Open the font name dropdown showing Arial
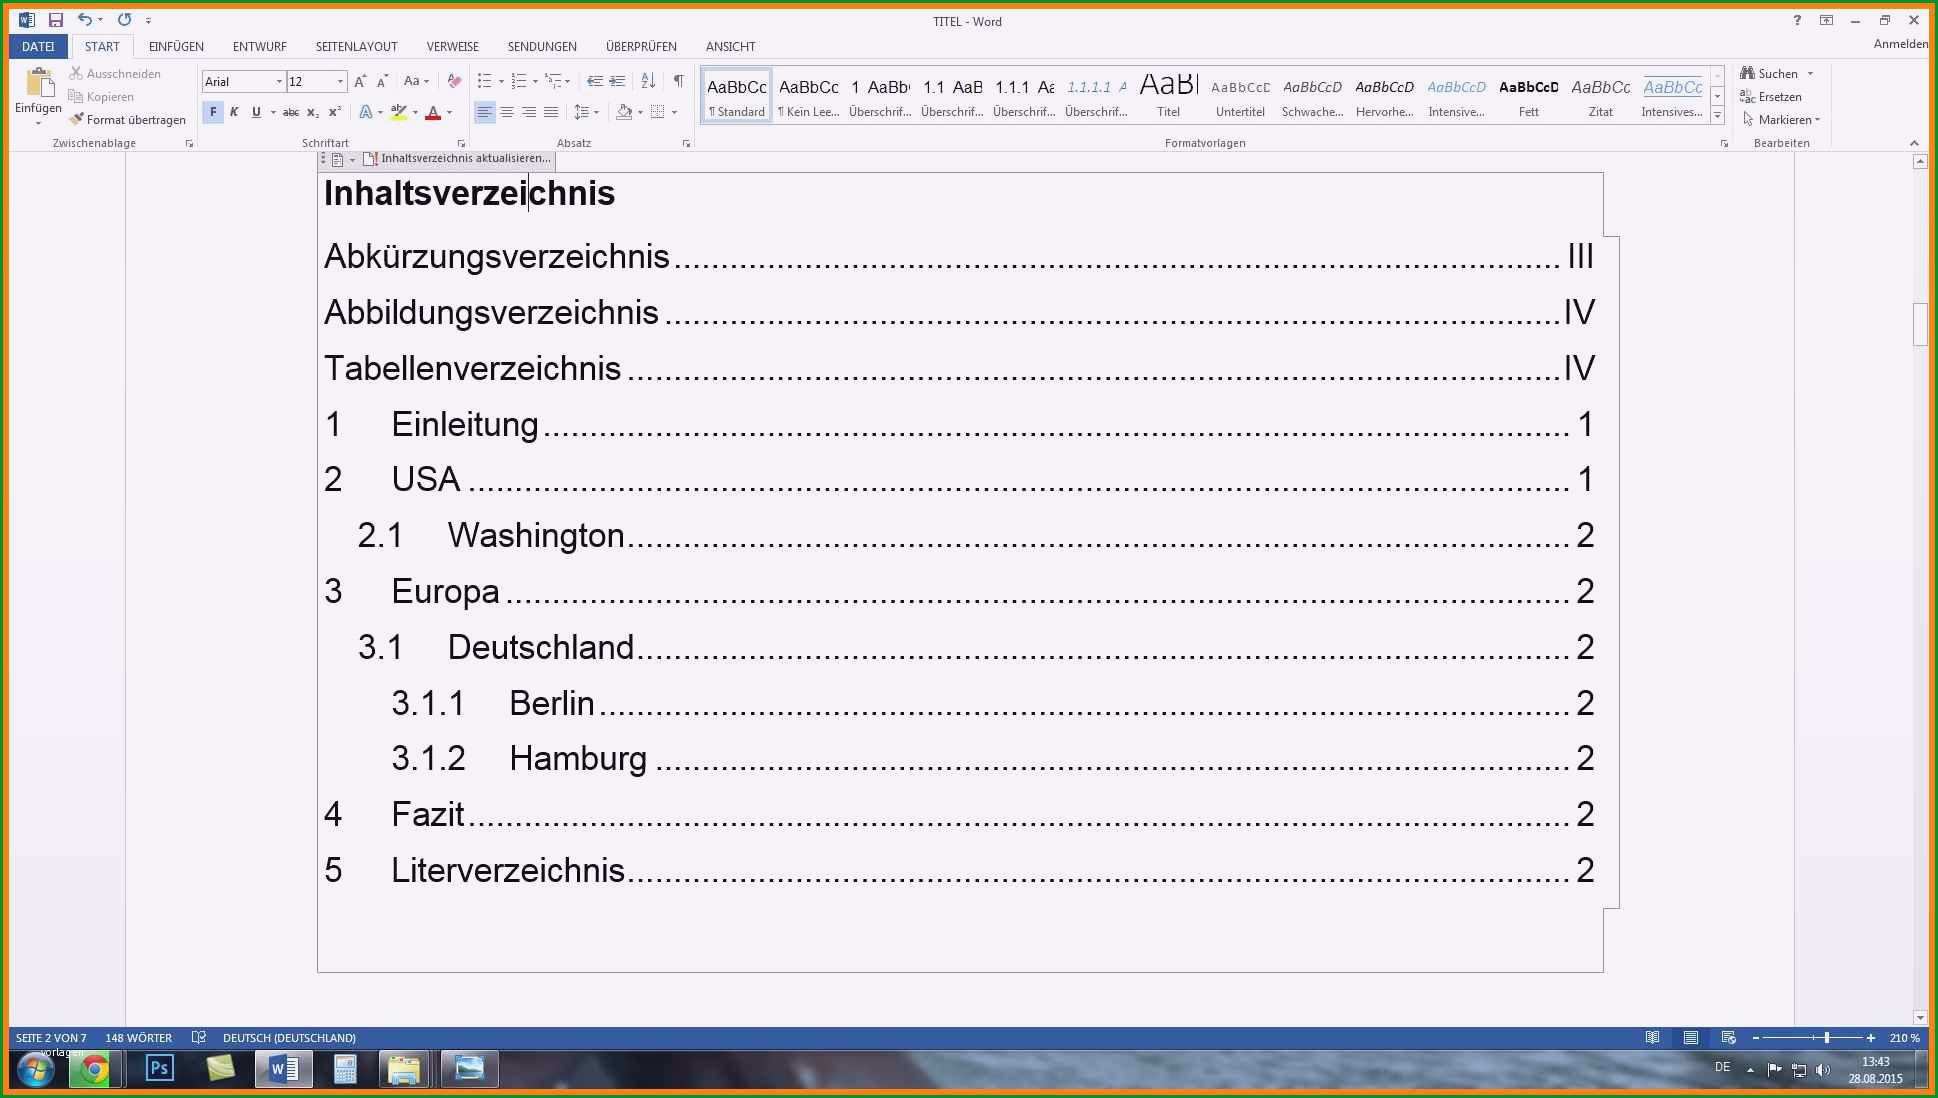Image resolution: width=1938 pixels, height=1098 pixels. [279, 81]
